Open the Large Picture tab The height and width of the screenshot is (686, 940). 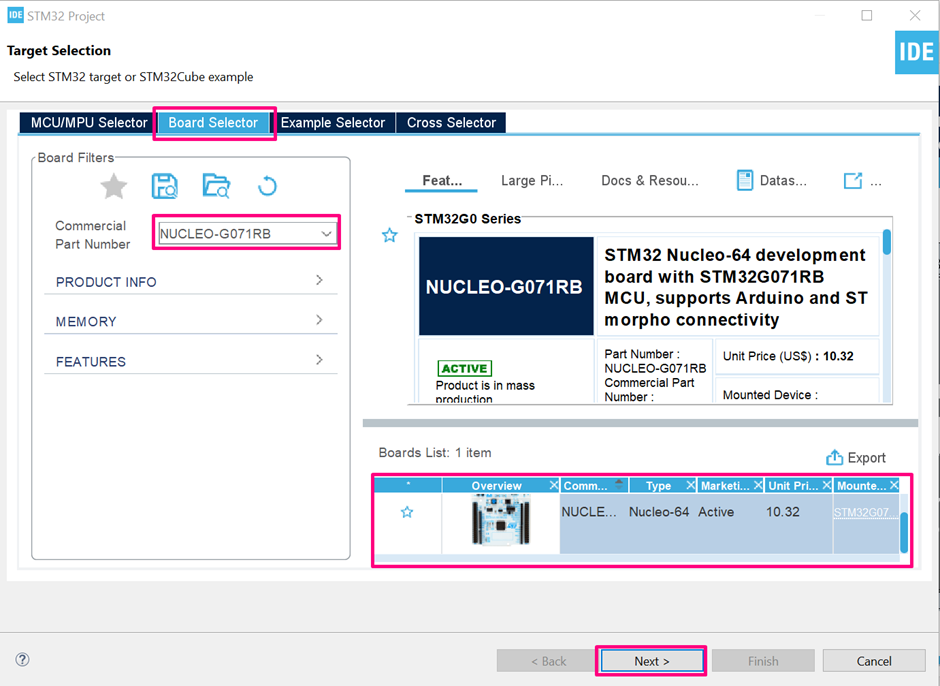(532, 180)
